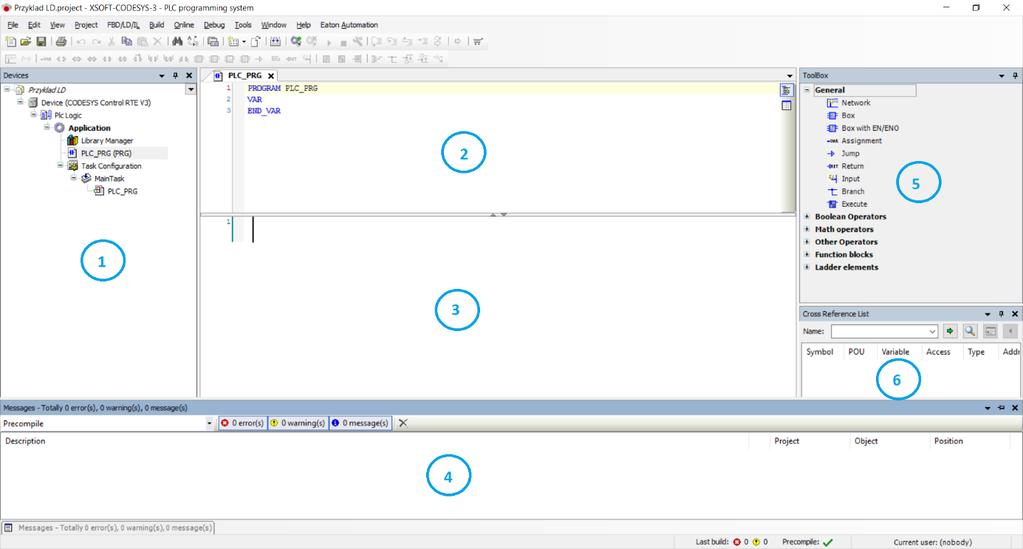Open the FBD/LD/IL menu
Image resolution: width=1023 pixels, height=549 pixels.
pos(123,25)
